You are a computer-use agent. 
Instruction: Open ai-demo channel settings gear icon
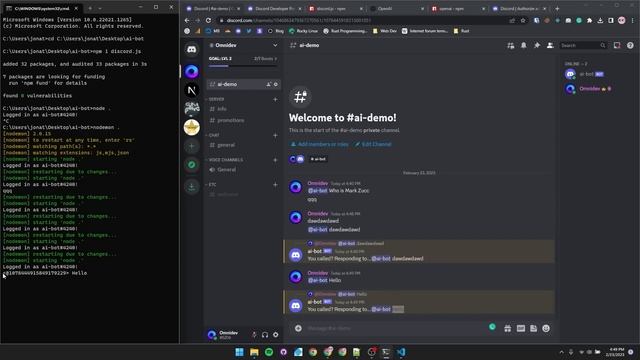[276, 84]
